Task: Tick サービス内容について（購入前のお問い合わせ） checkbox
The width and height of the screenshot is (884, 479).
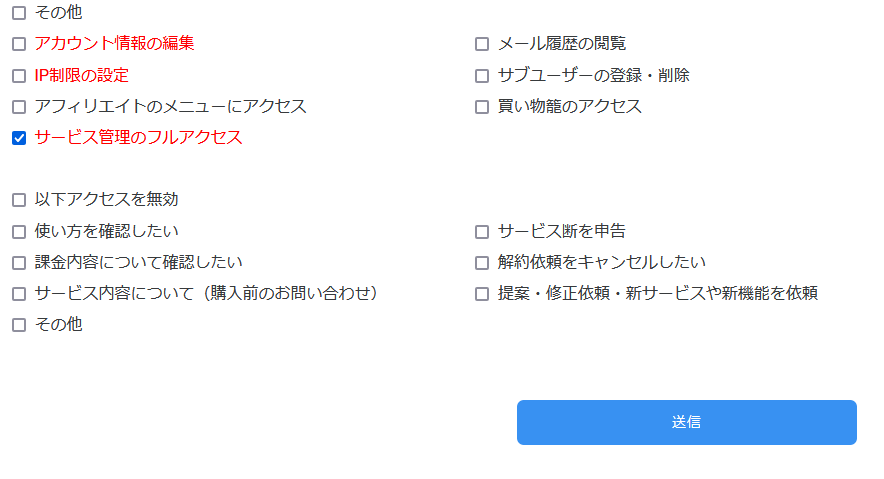Action: coord(19,294)
